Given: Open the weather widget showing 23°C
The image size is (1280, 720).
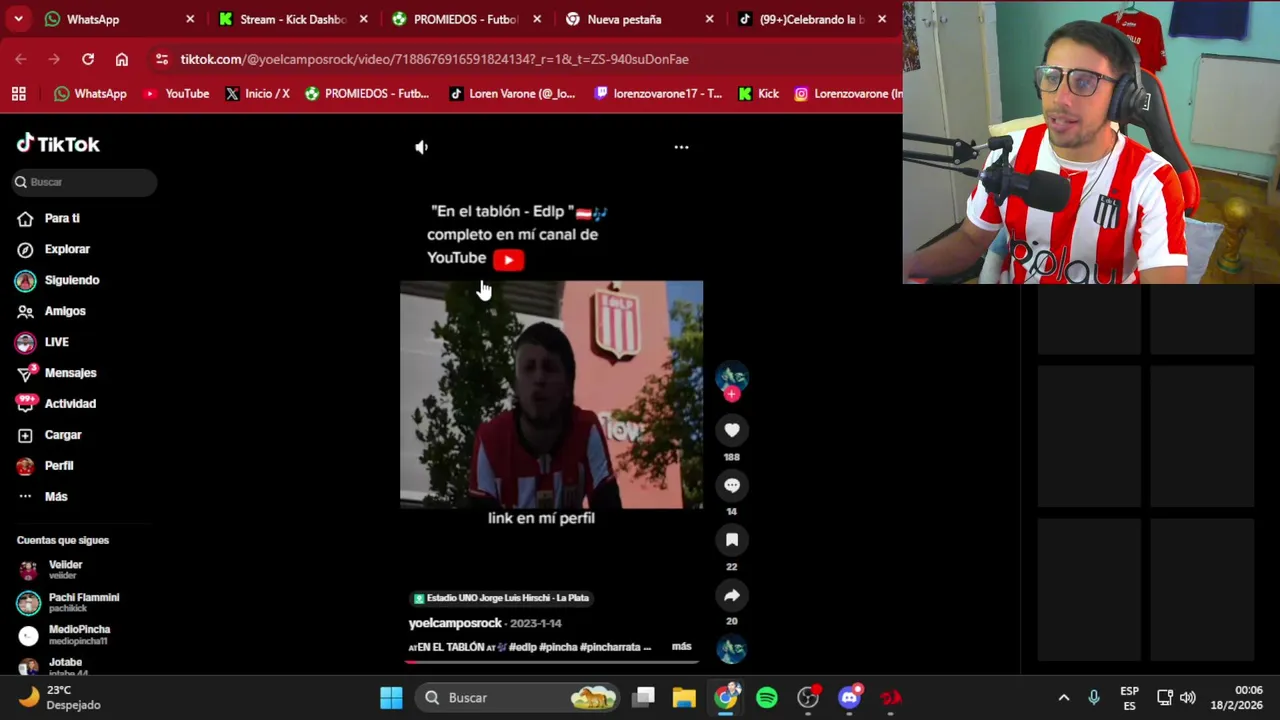Looking at the screenshot, I should pyautogui.click(x=60, y=698).
